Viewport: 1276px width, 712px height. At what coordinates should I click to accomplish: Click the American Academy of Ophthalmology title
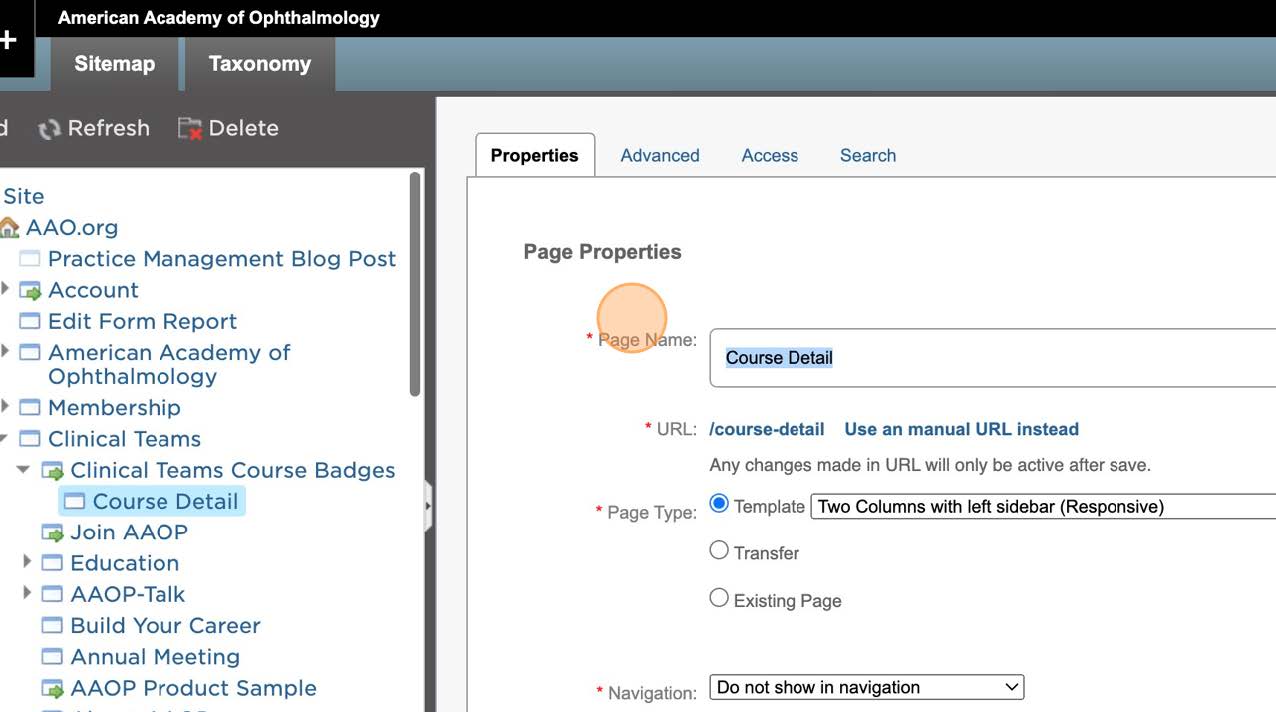click(219, 18)
